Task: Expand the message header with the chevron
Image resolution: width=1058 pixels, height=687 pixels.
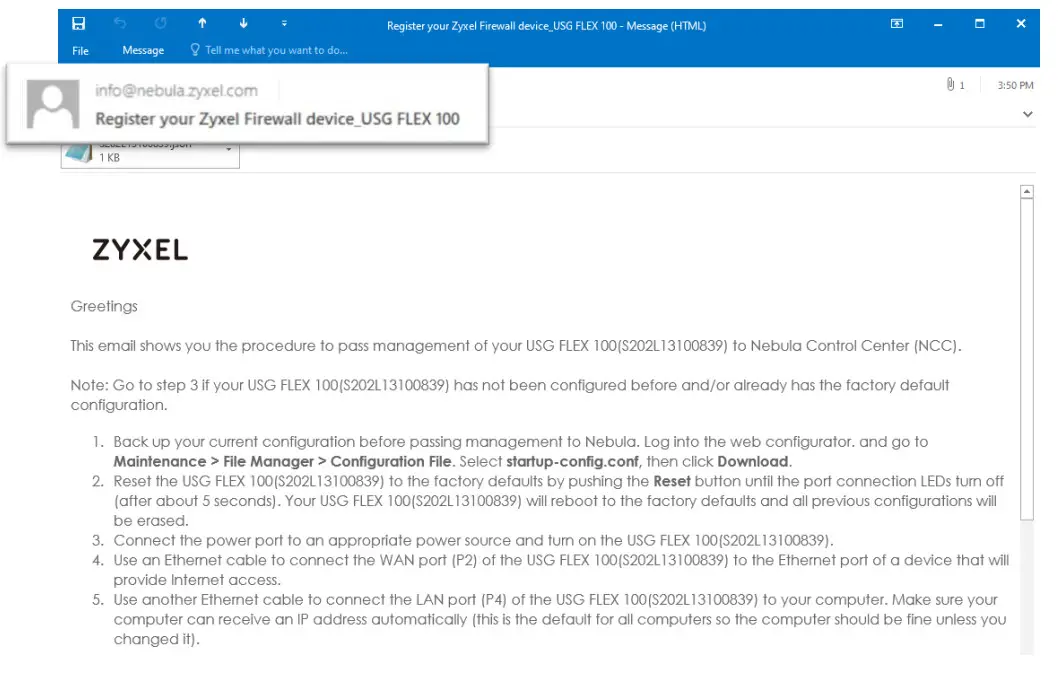Action: click(x=1027, y=114)
